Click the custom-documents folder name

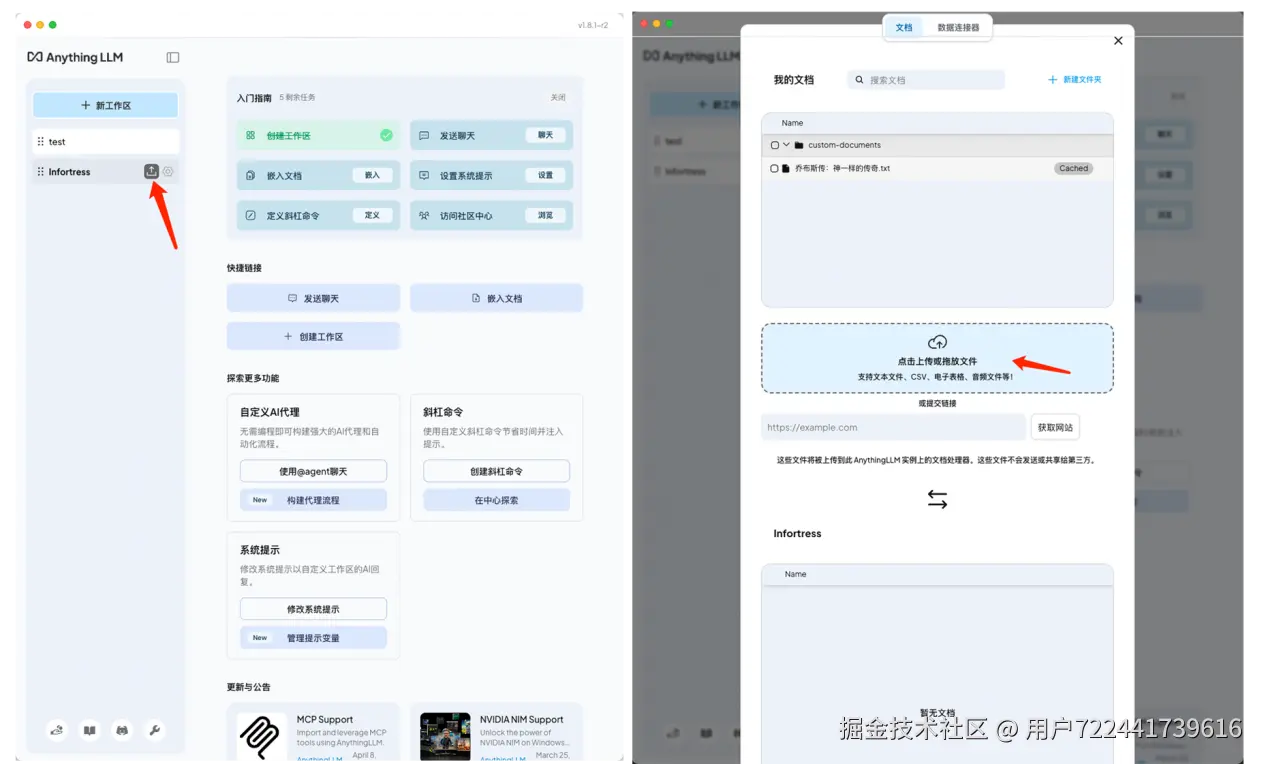coord(845,145)
